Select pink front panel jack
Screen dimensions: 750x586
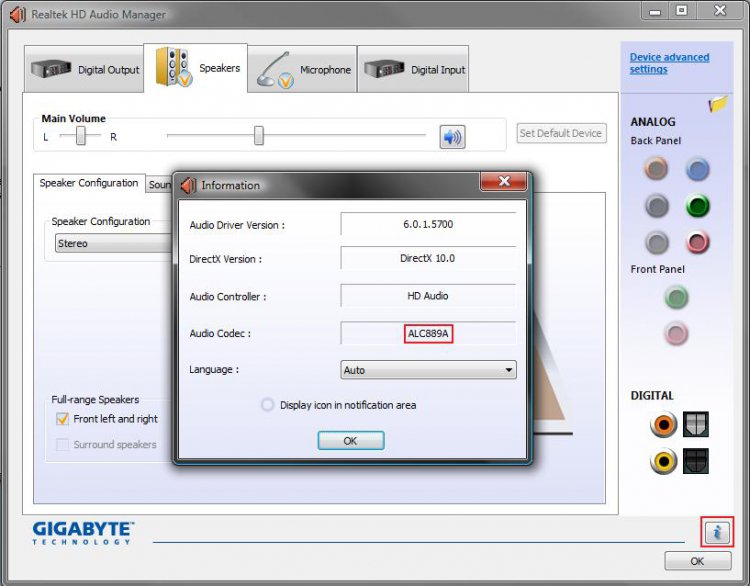click(x=676, y=333)
